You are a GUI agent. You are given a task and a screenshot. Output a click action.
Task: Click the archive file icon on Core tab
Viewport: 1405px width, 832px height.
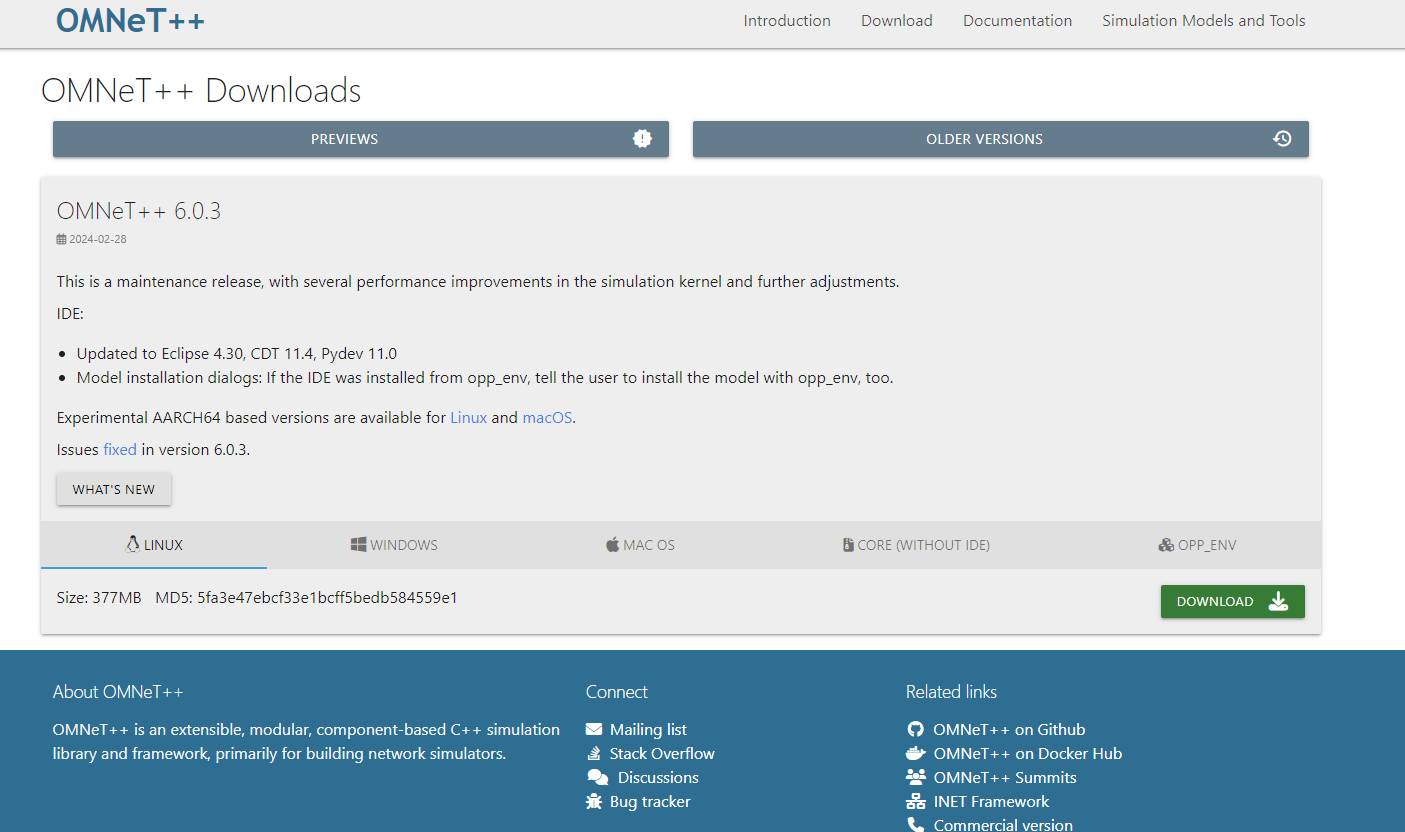pos(848,545)
